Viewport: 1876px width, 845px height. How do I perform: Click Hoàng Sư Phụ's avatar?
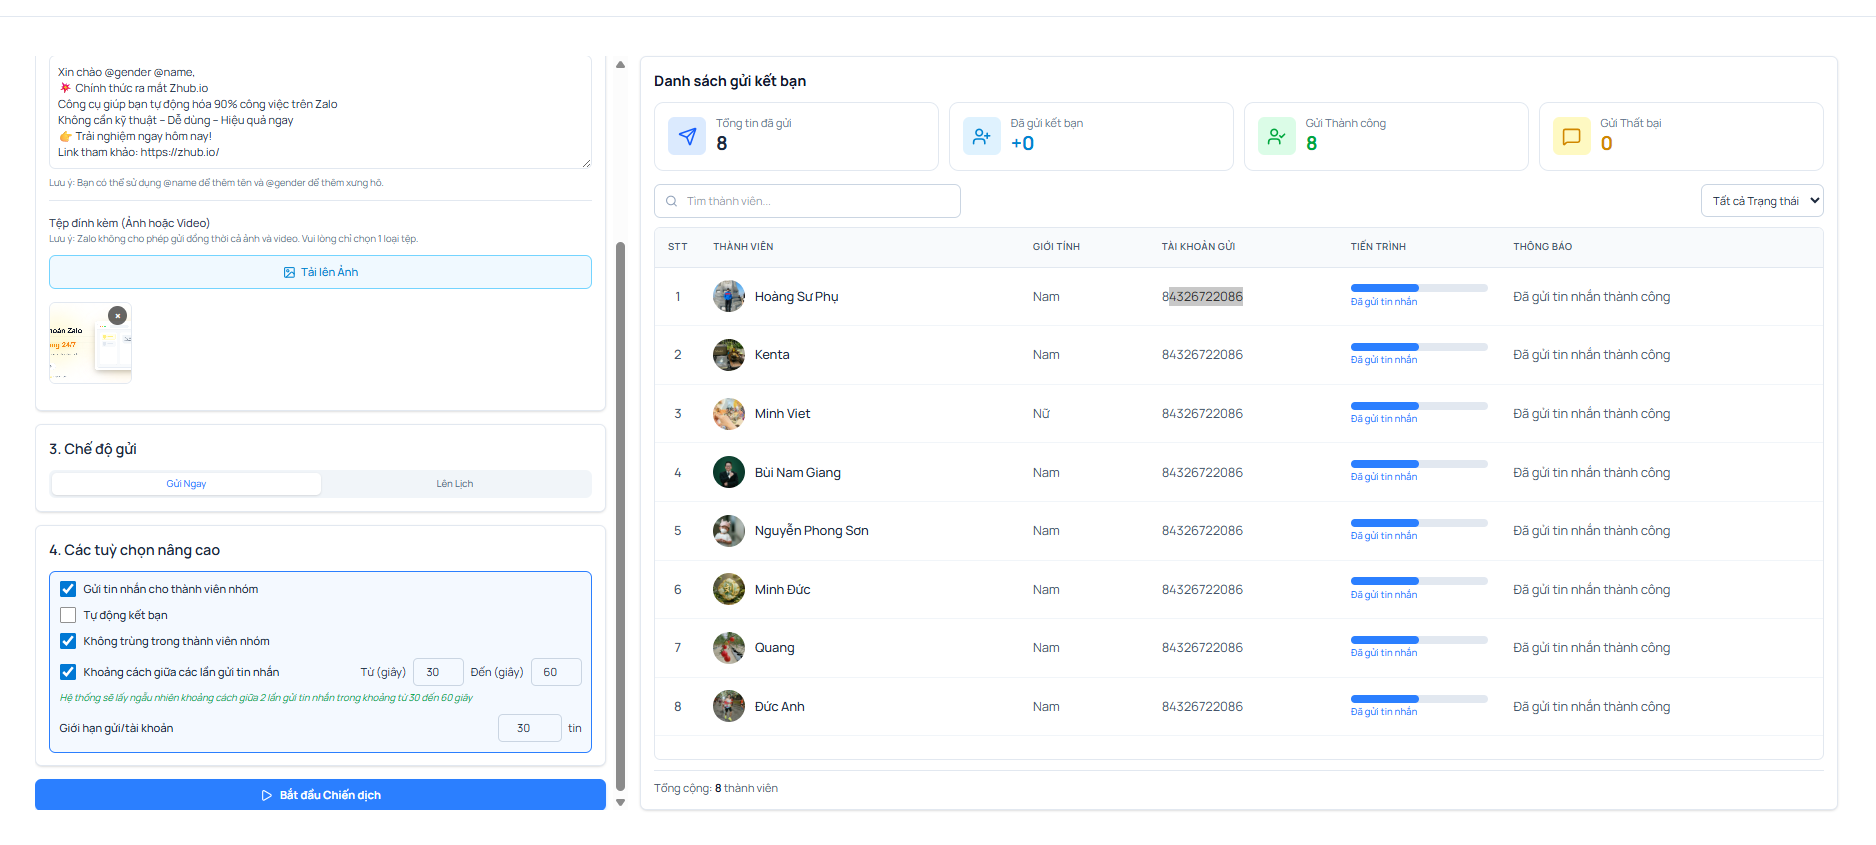coord(728,297)
